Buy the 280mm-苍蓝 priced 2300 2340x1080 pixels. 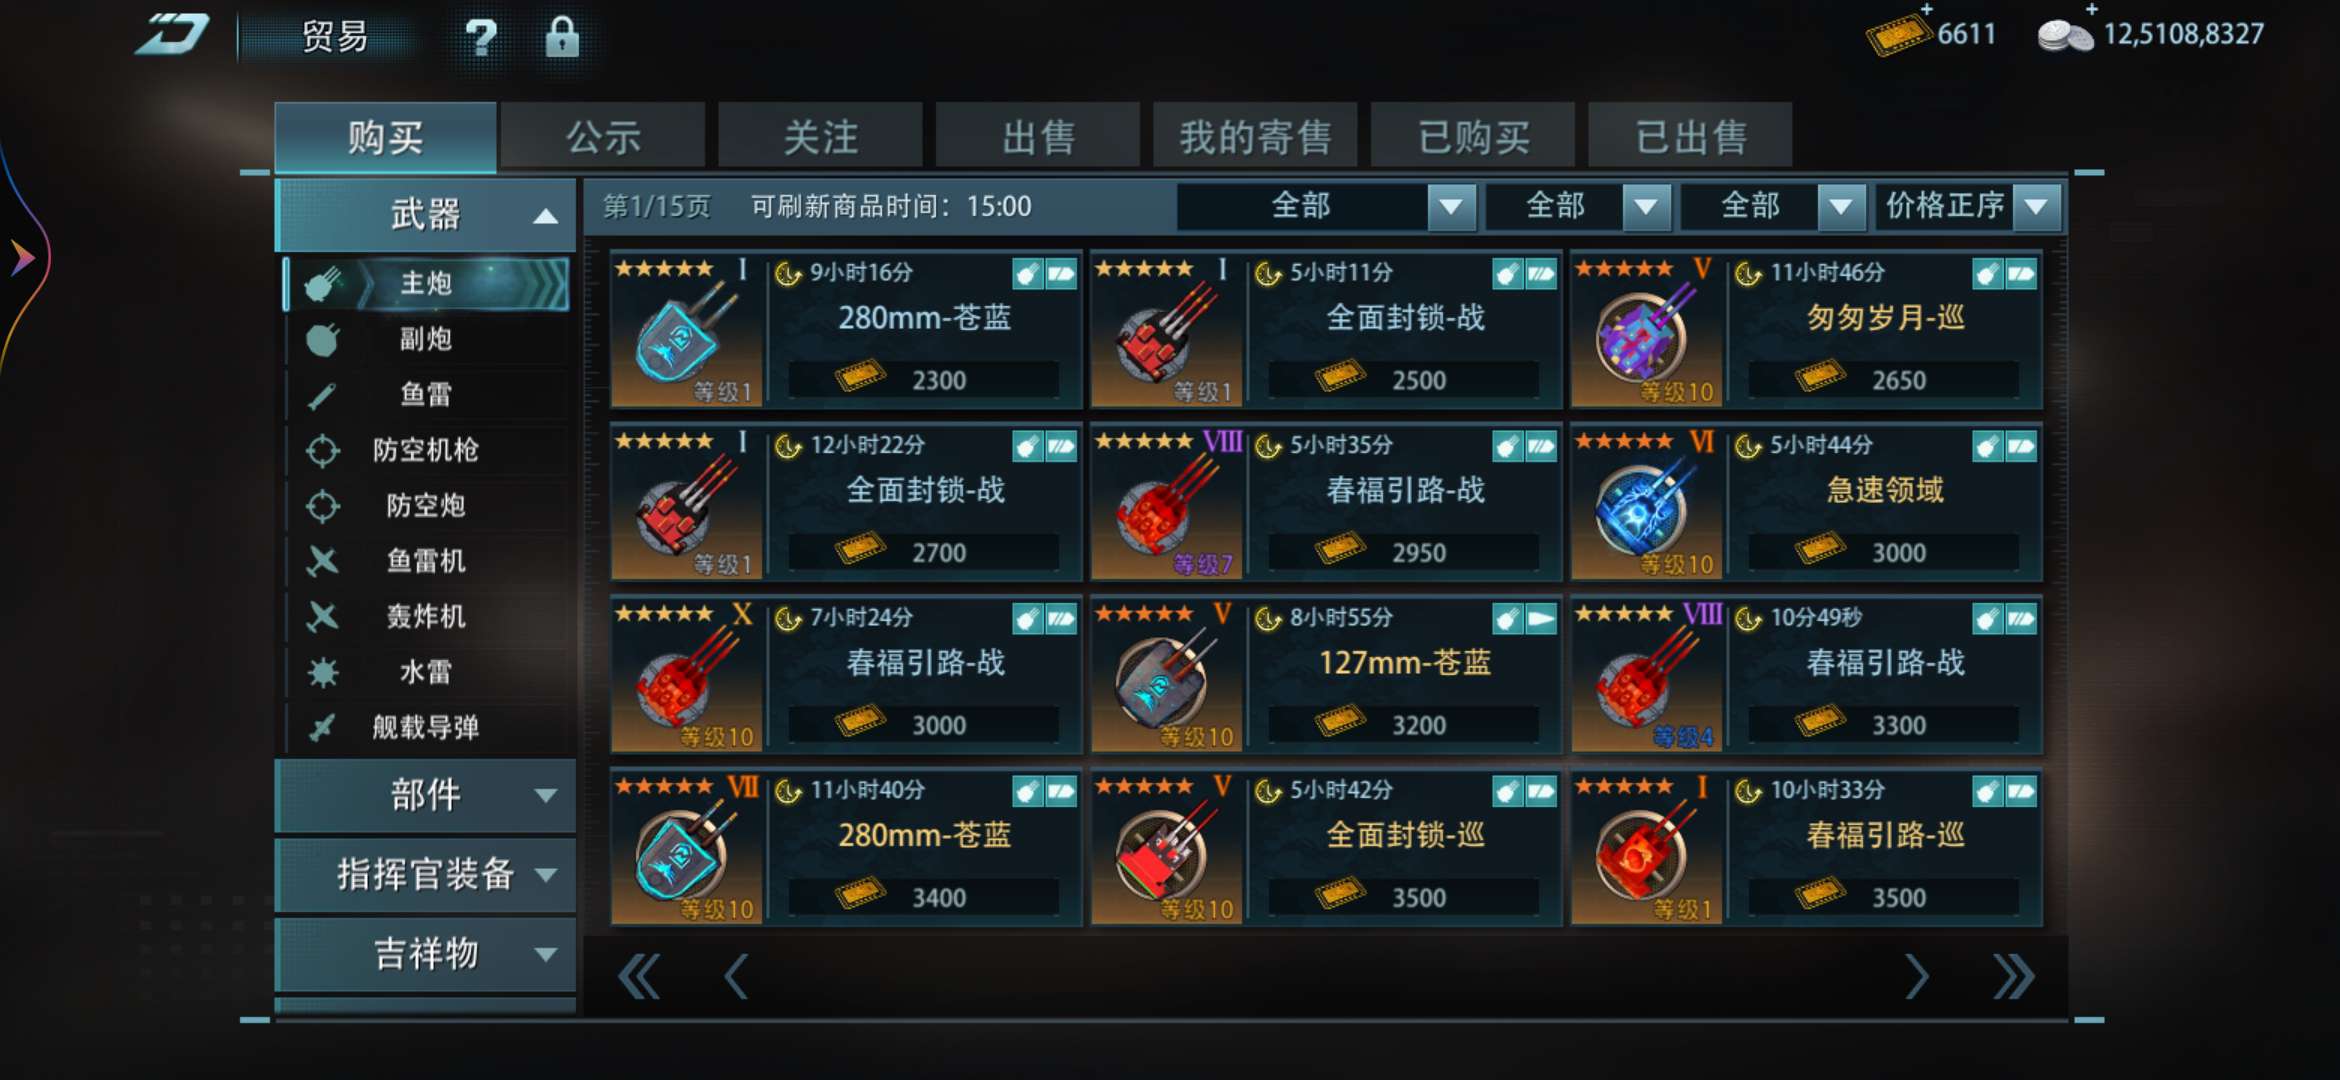coord(846,330)
